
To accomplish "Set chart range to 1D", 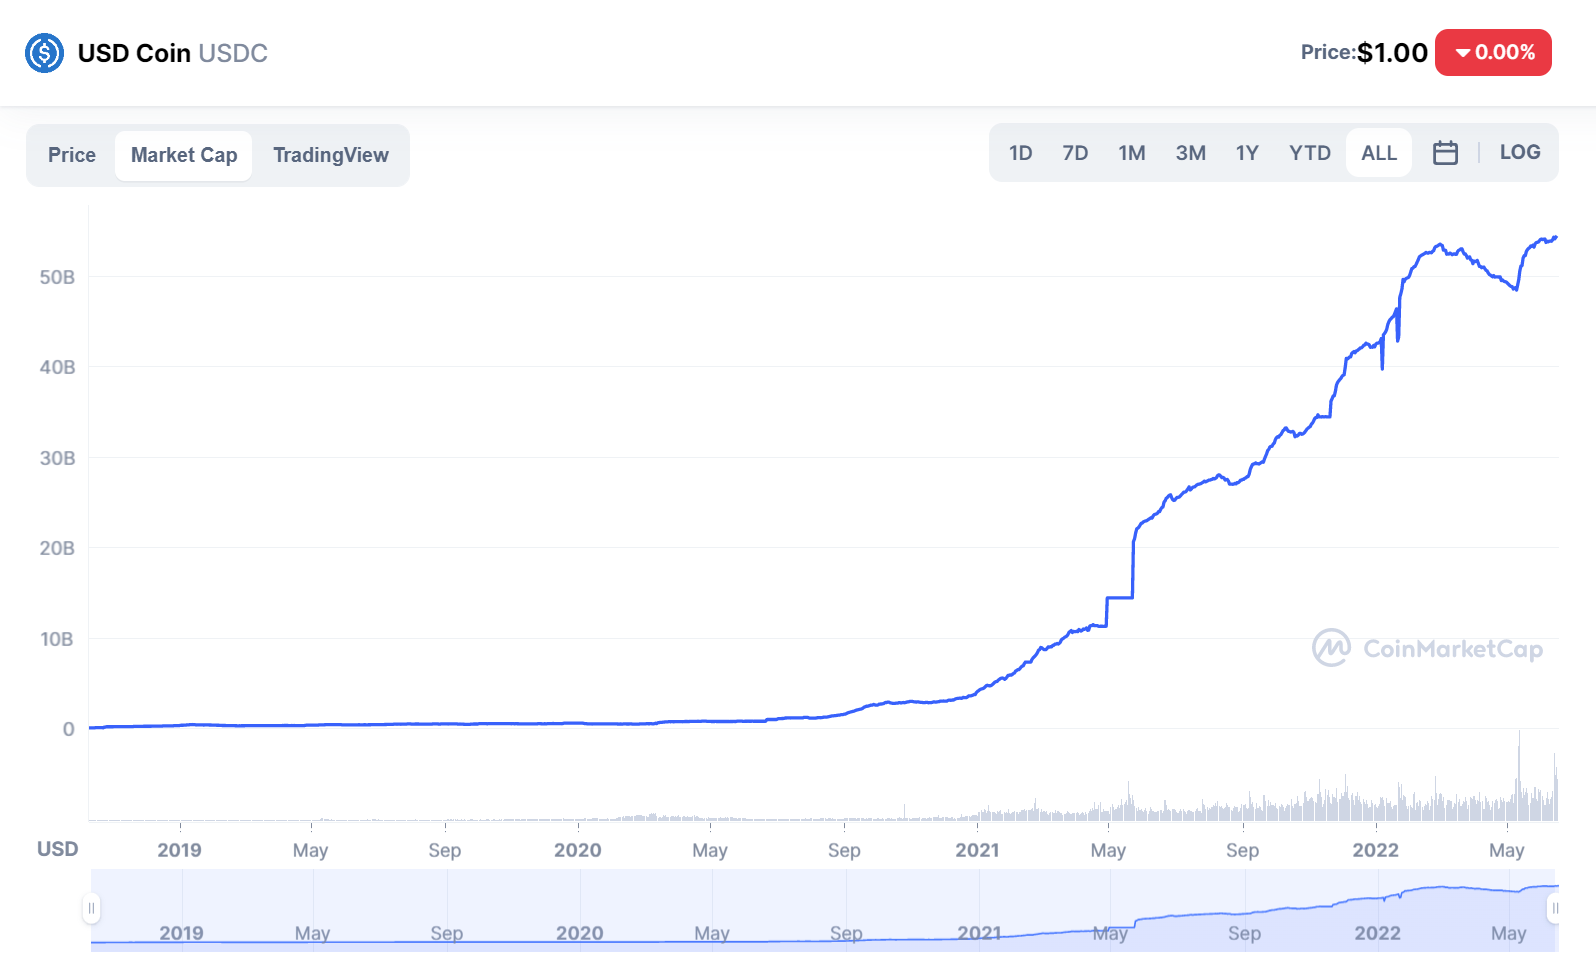I will pyautogui.click(x=1020, y=153).
